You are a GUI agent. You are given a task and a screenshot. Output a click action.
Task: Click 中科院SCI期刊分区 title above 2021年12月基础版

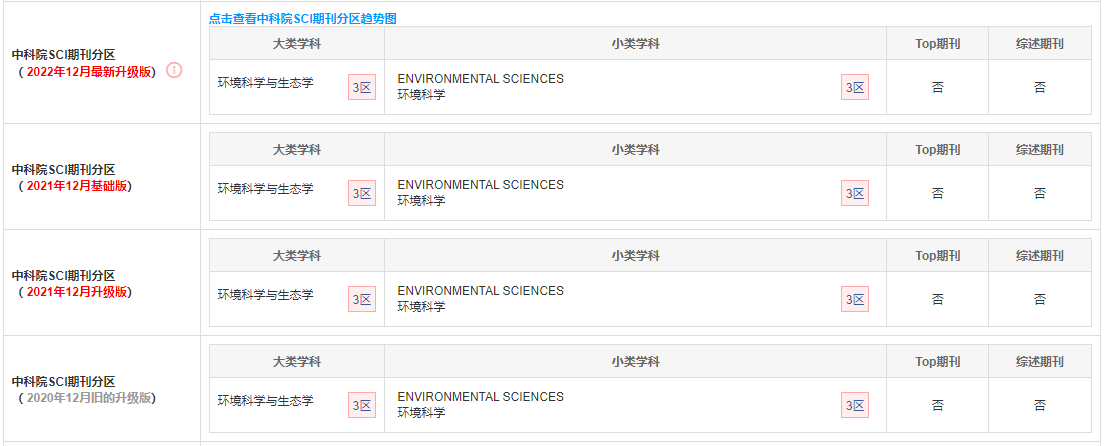point(63,170)
